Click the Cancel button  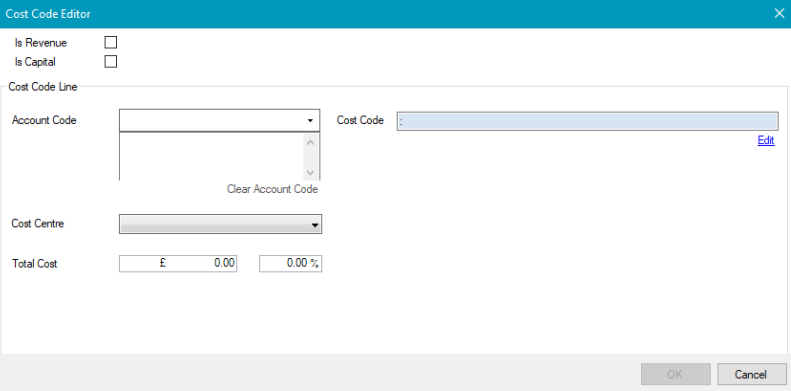click(751, 374)
